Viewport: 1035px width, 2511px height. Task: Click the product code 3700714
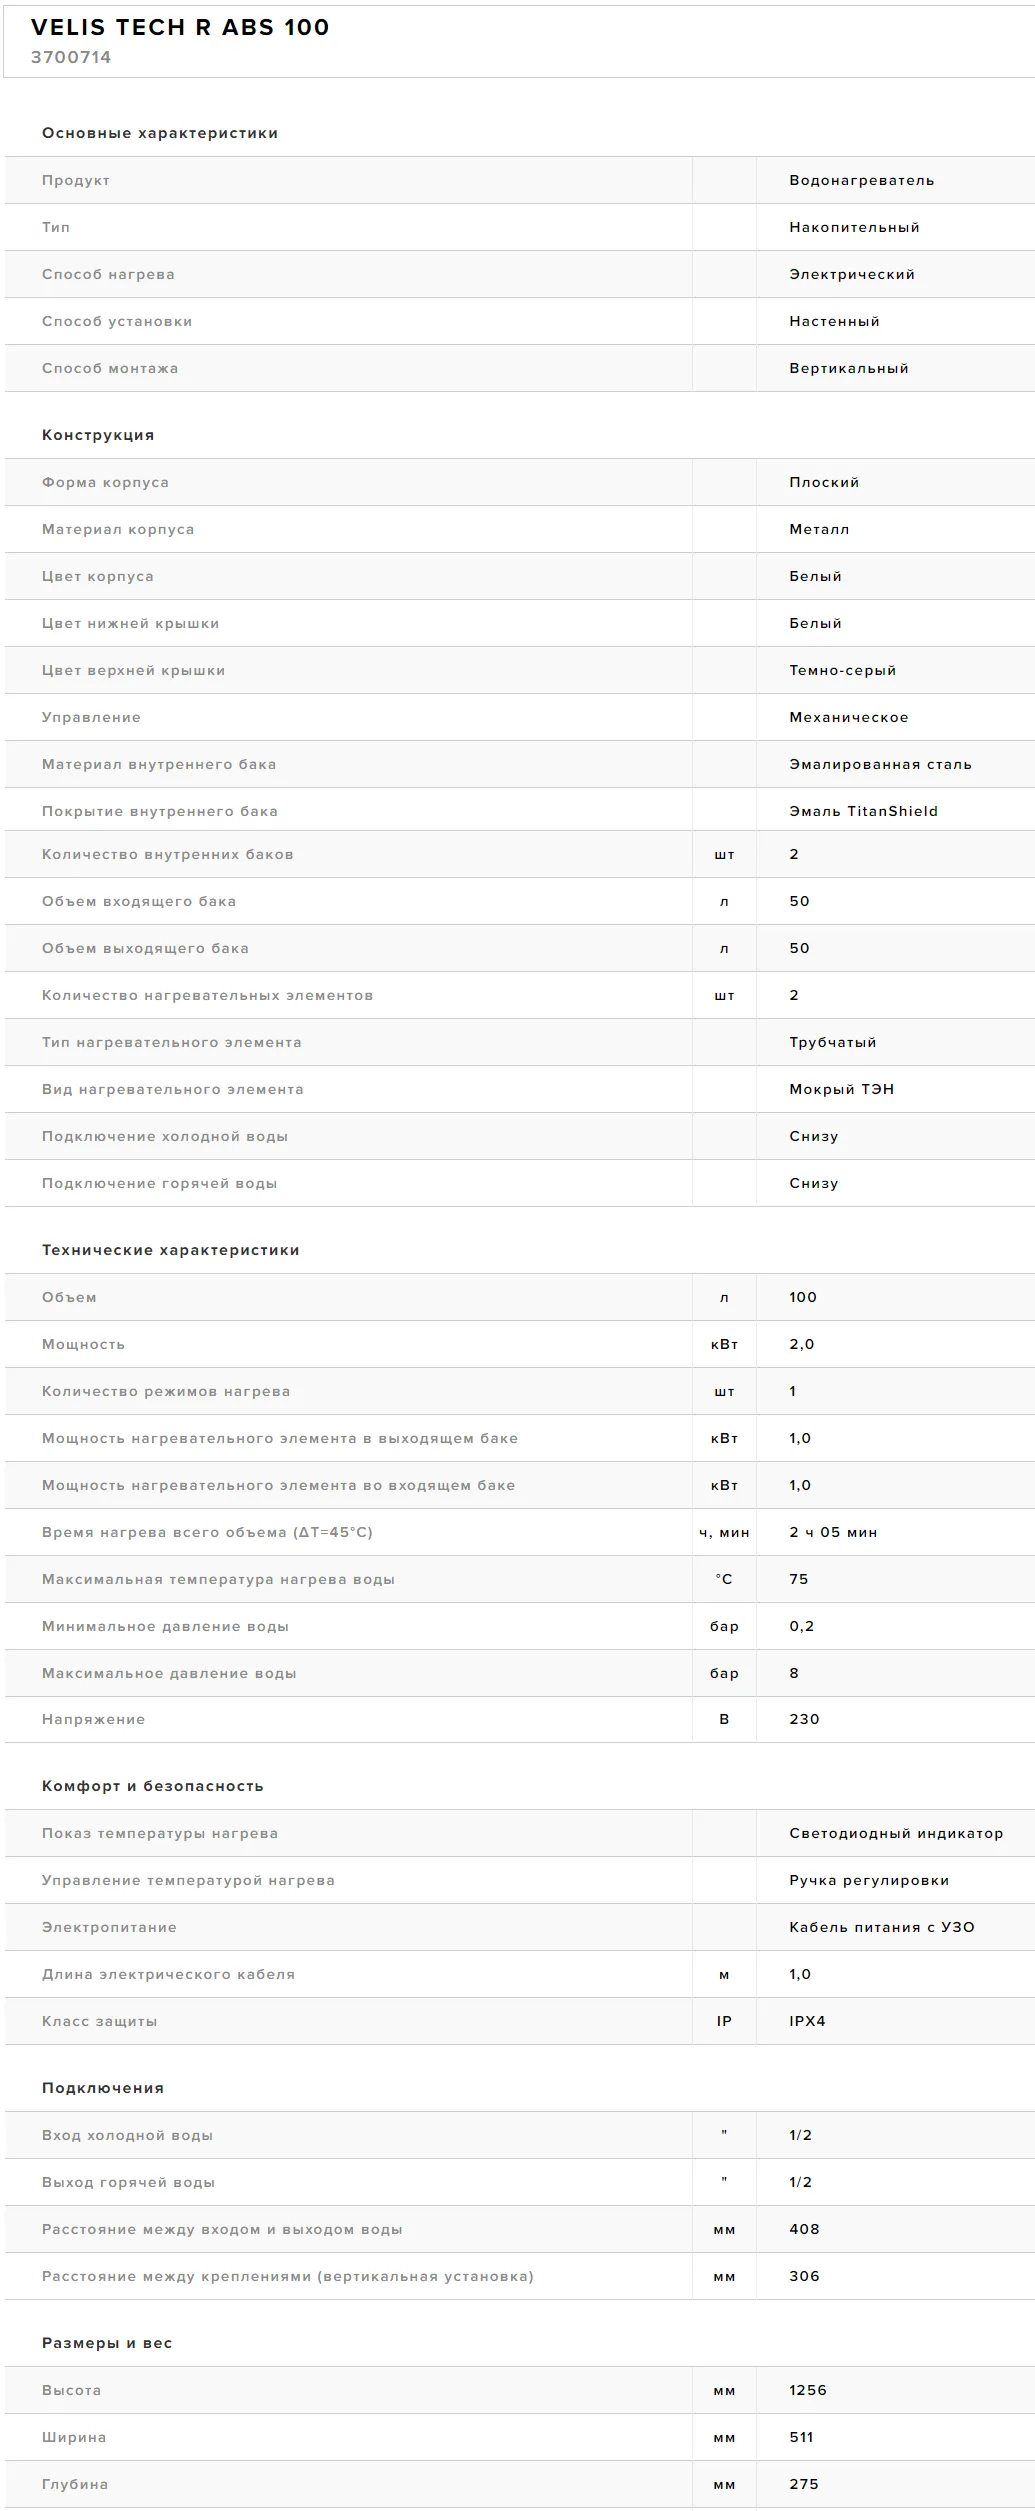tap(71, 58)
